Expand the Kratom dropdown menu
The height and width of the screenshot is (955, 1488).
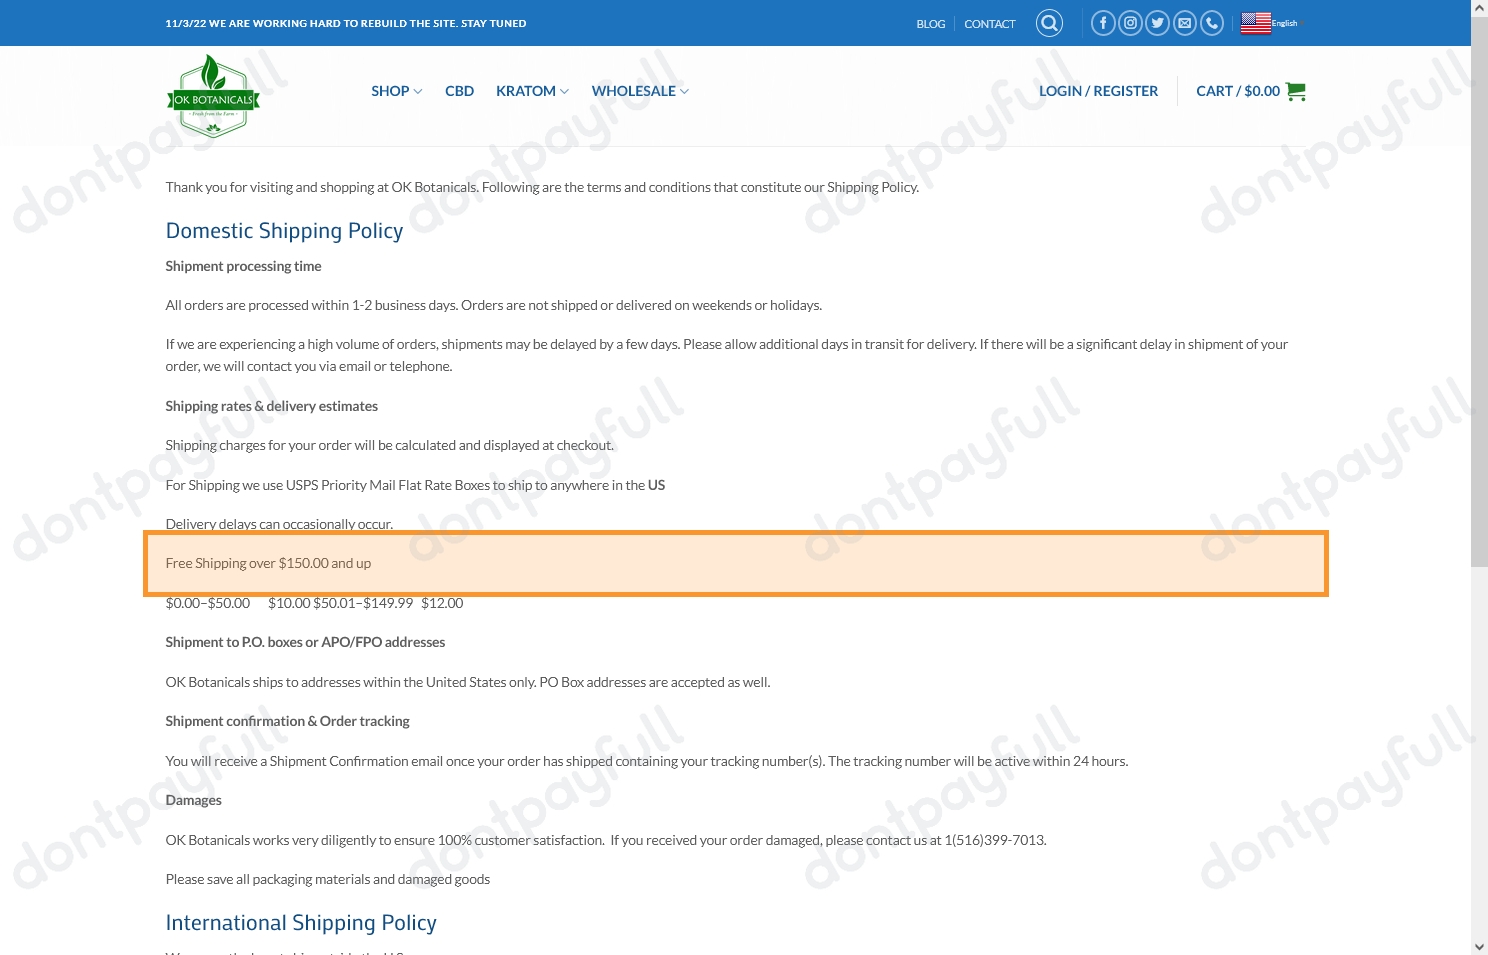tap(532, 91)
